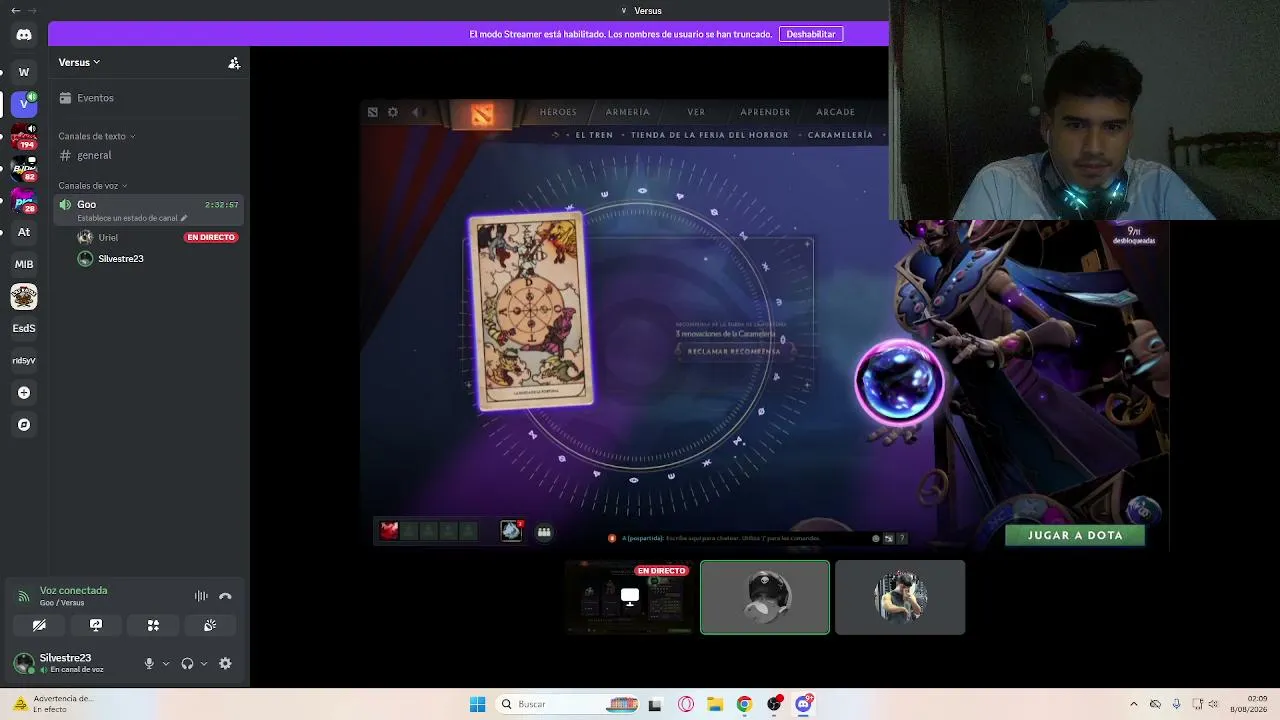Open the "rid5yV" server
1280x720 pixels.
click(x=24, y=360)
